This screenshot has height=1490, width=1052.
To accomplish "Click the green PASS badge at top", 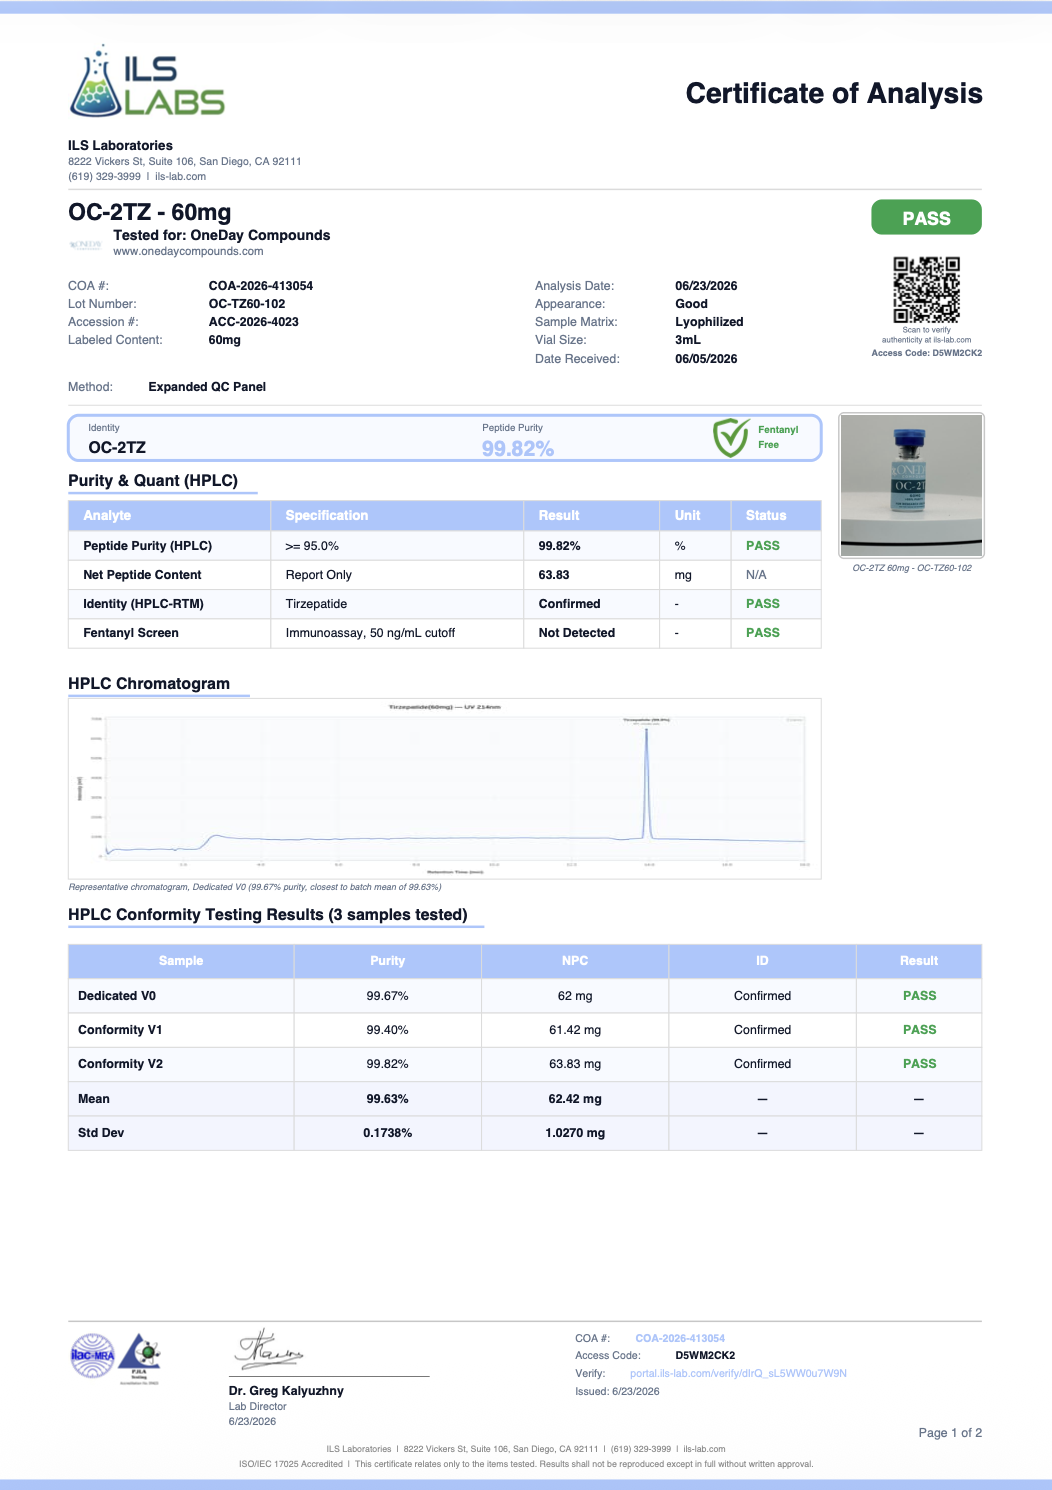I will [926, 218].
